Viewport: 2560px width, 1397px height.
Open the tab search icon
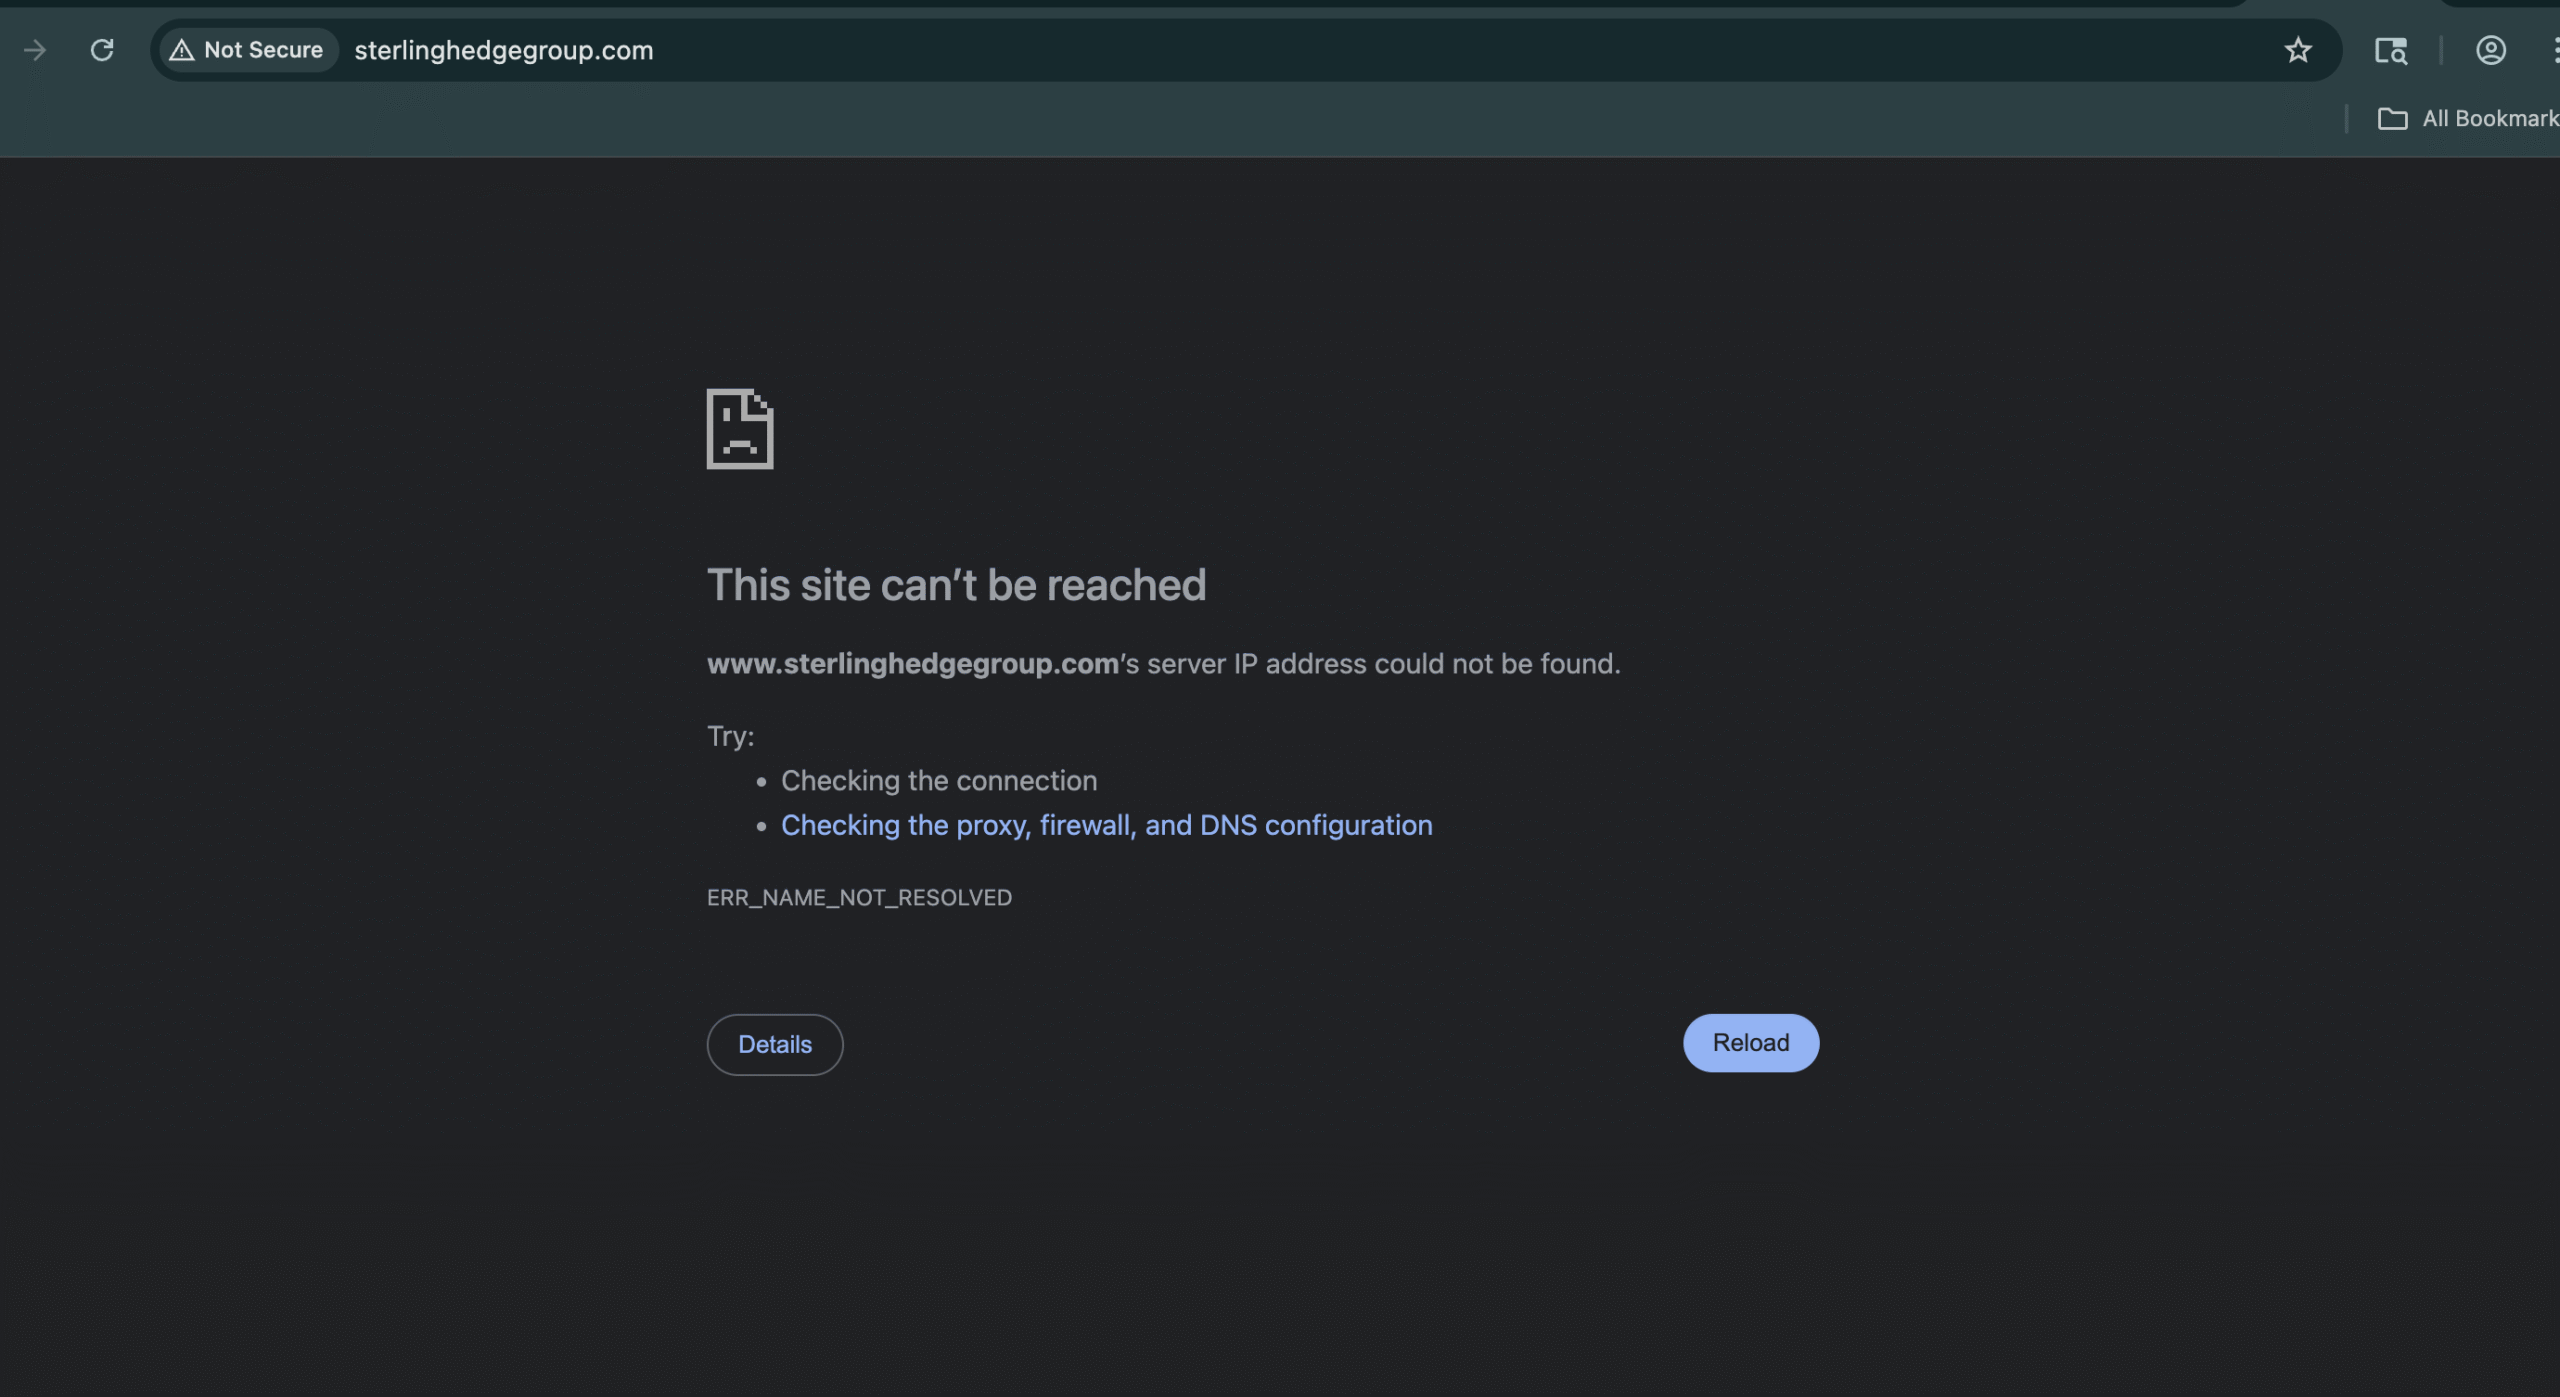[2390, 50]
